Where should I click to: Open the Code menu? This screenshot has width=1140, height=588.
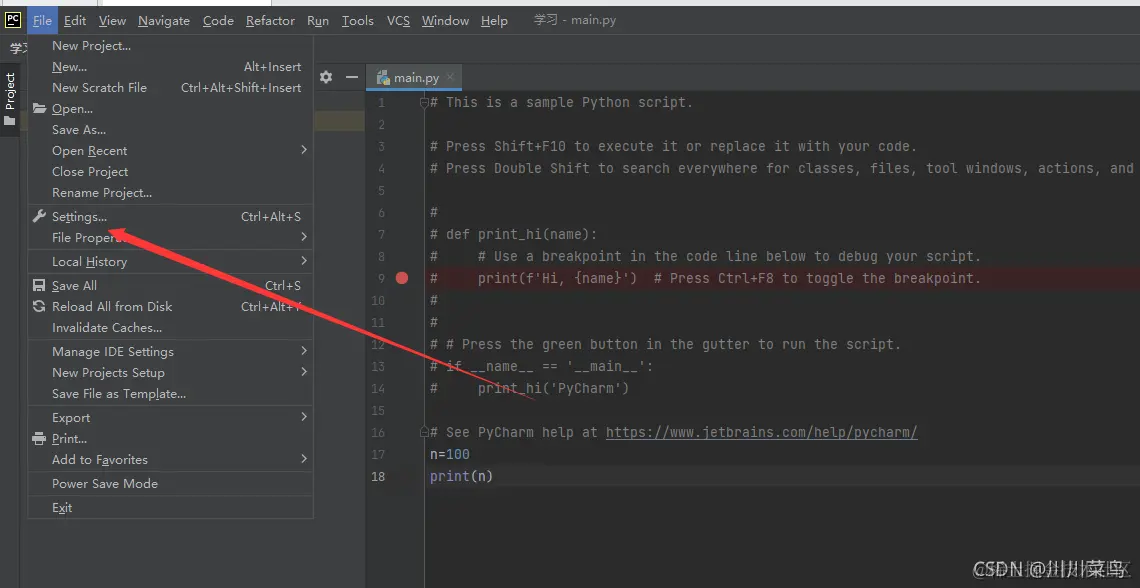(218, 20)
